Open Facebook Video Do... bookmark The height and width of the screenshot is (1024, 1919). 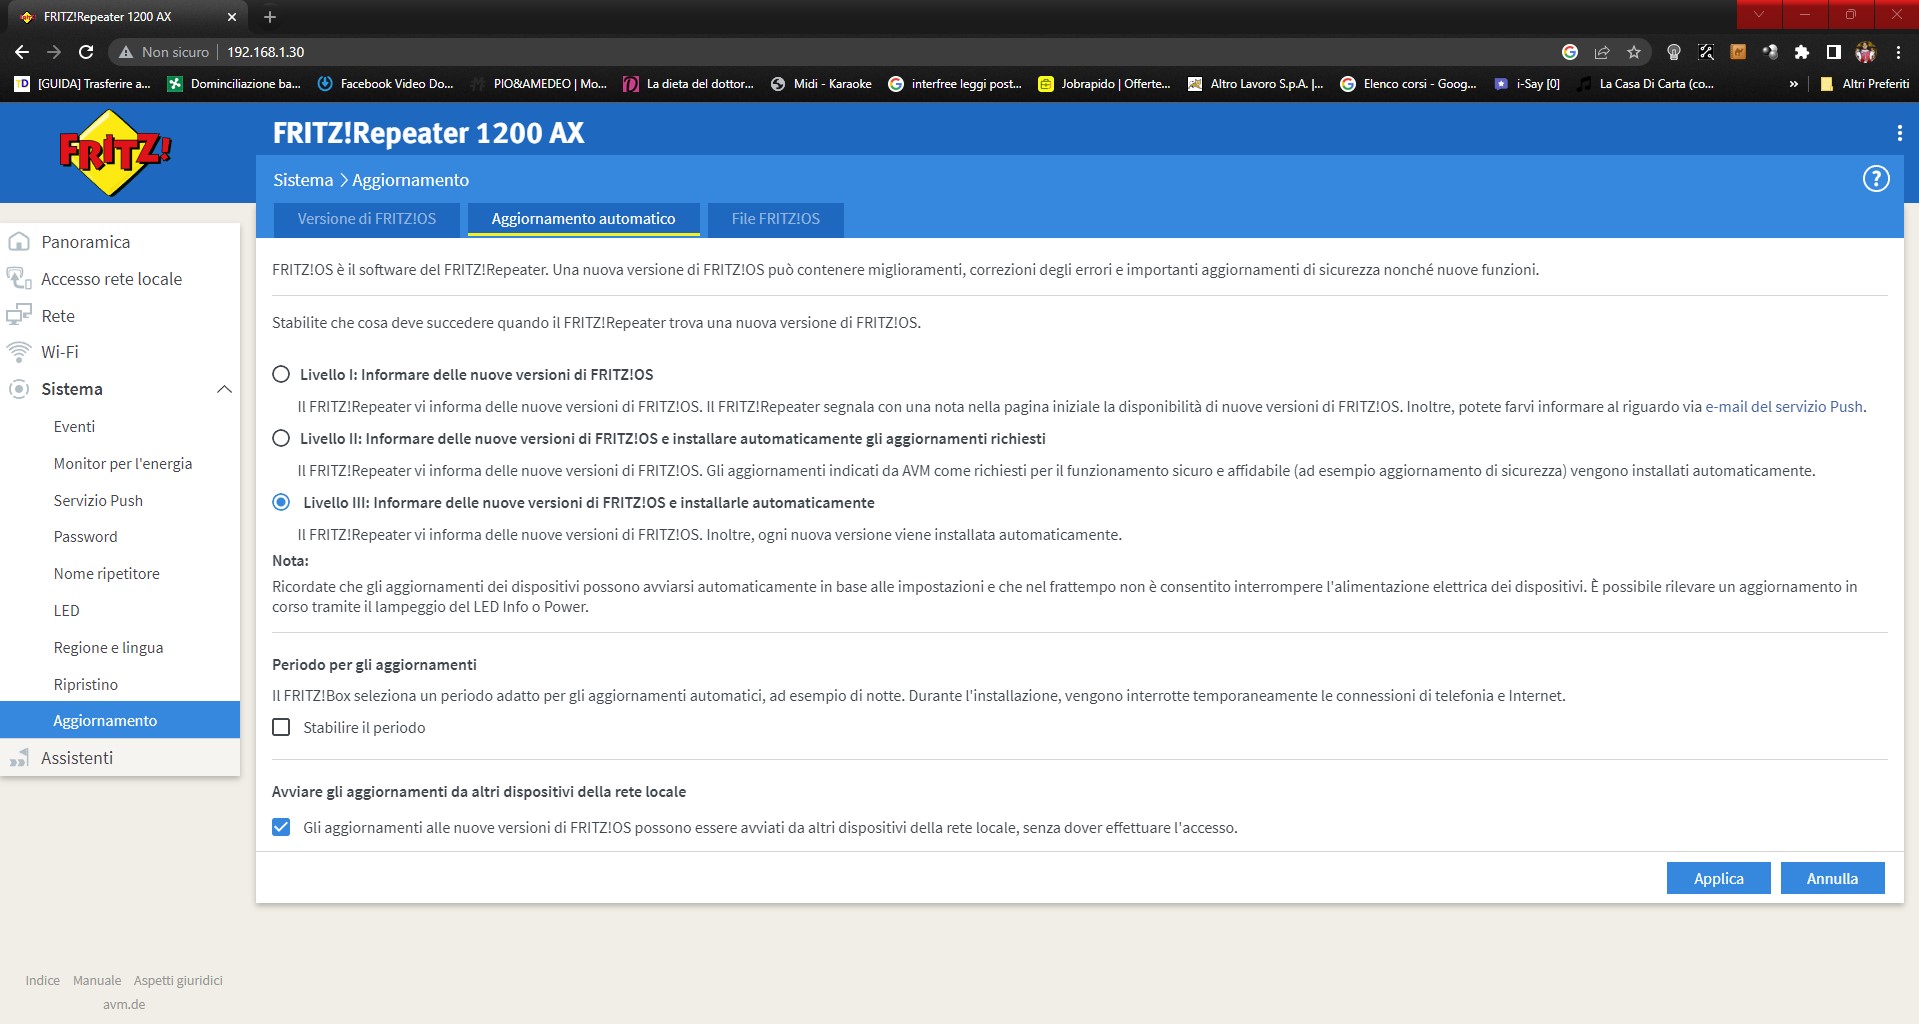[x=385, y=84]
